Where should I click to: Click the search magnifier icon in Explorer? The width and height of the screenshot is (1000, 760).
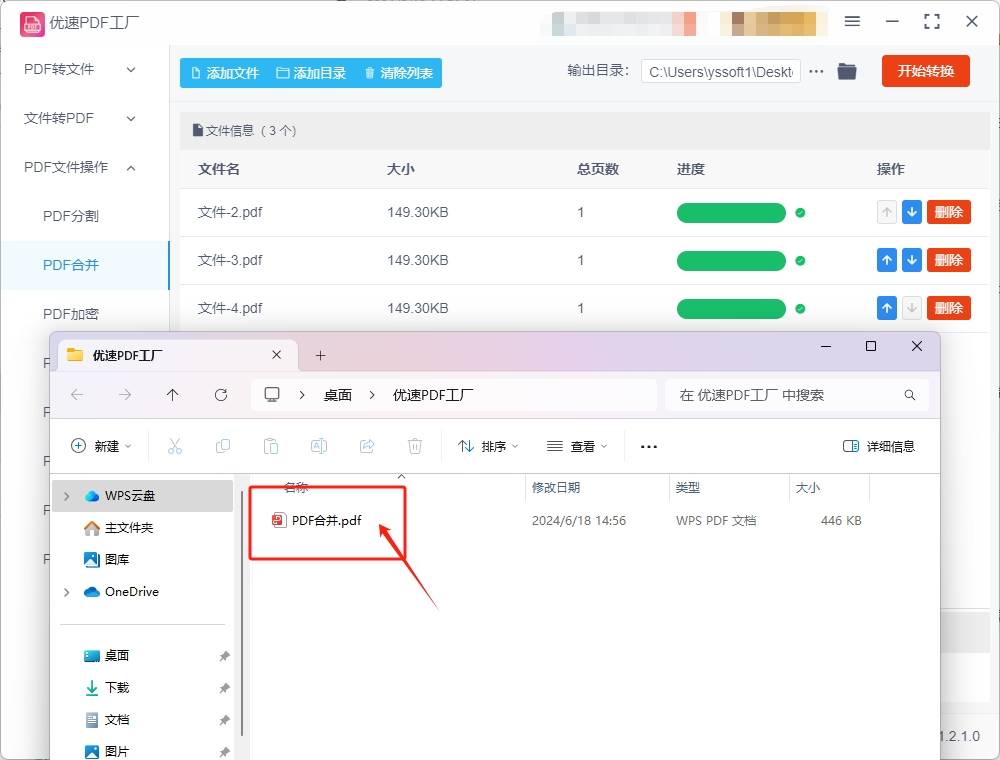coord(909,395)
